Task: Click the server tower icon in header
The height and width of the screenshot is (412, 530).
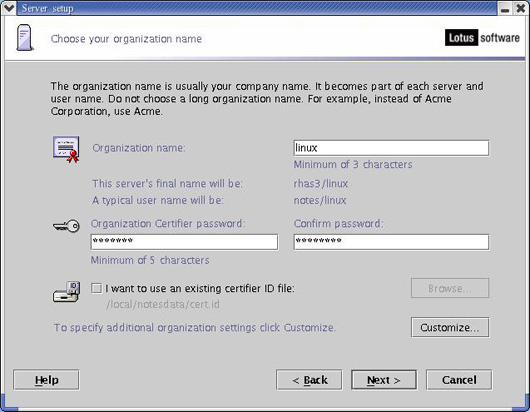Action: 25,38
